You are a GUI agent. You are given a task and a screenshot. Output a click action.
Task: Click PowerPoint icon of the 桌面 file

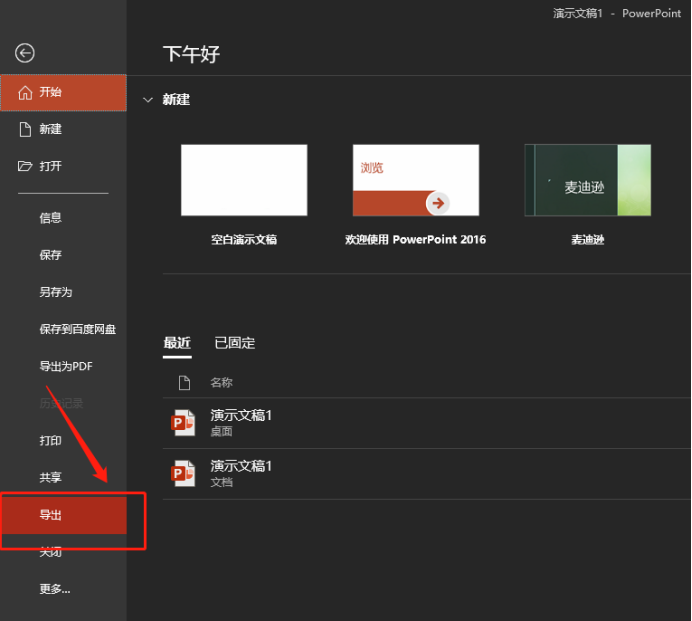pyautogui.click(x=183, y=423)
